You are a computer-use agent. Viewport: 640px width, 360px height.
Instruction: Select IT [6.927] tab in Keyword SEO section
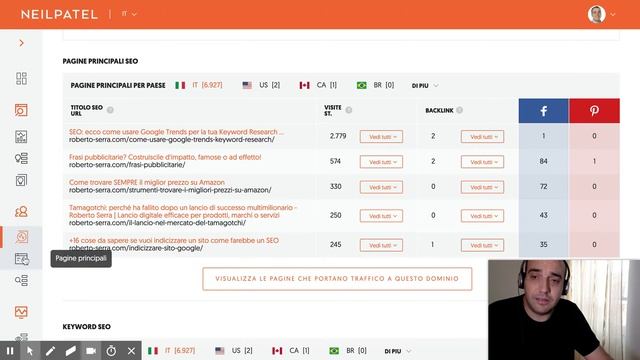171,351
